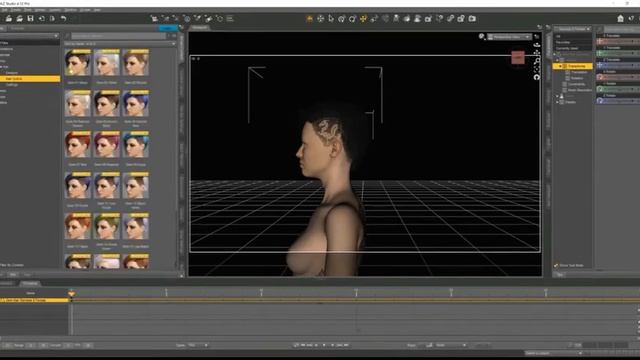
Task: Apply the first dark brown hair thumbnail
Action: [x=78, y=62]
